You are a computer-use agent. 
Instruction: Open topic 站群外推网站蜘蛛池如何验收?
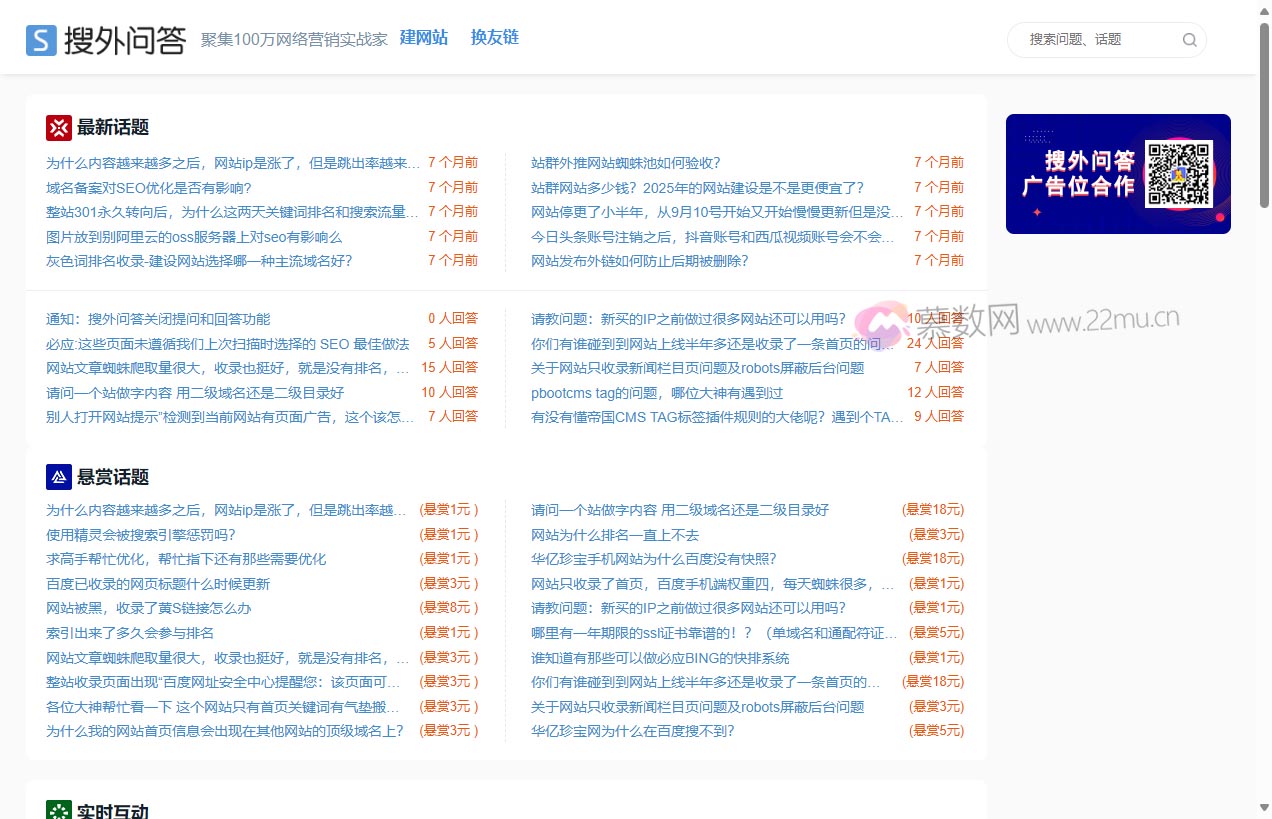coord(625,163)
